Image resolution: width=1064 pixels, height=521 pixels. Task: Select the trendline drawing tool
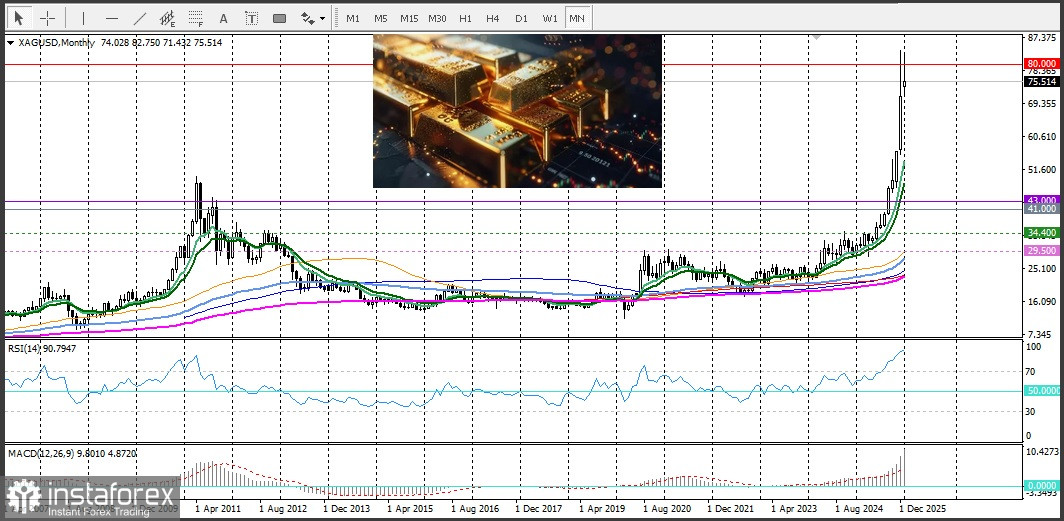click(x=139, y=18)
